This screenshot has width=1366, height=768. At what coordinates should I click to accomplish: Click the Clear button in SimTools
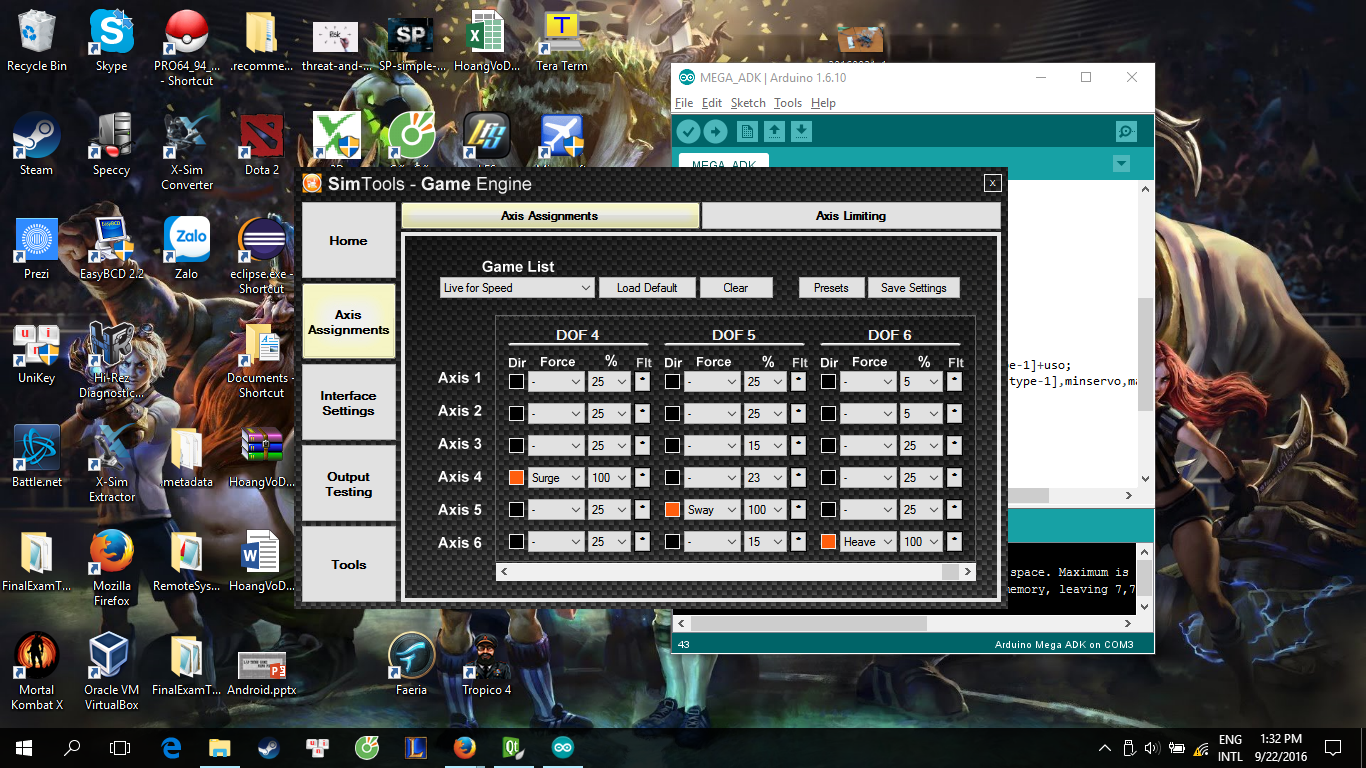735,288
